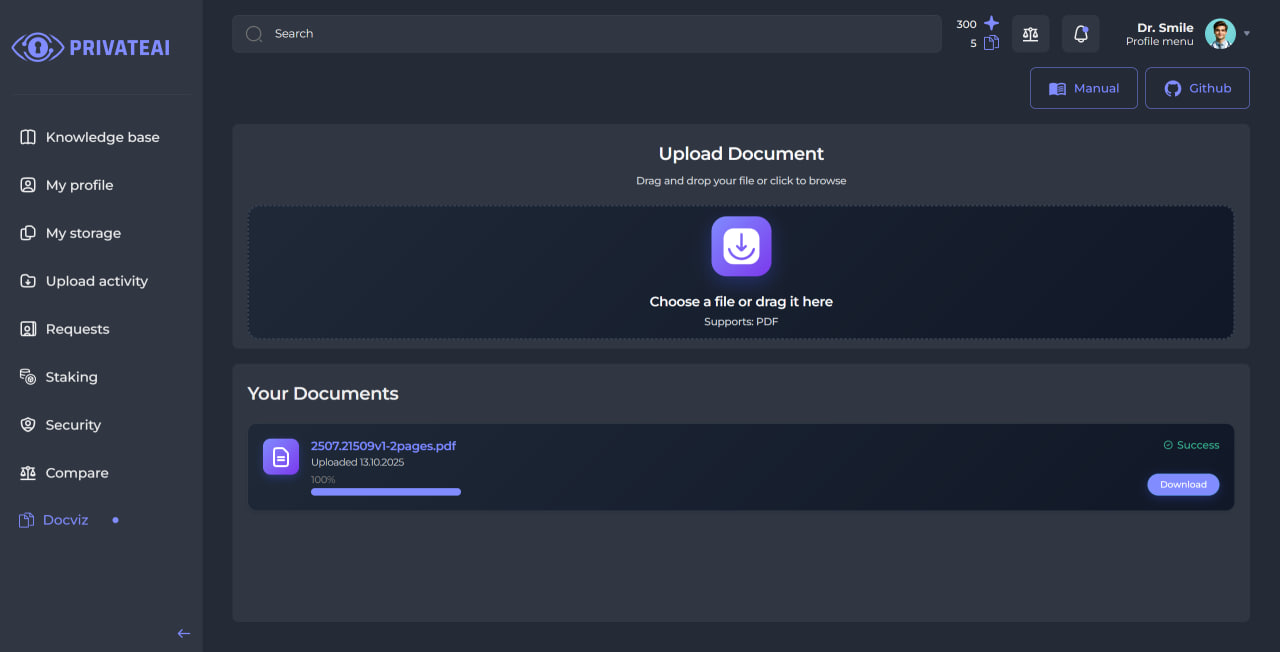1280x652 pixels.
Task: Go to My storage section
Action: tap(83, 233)
